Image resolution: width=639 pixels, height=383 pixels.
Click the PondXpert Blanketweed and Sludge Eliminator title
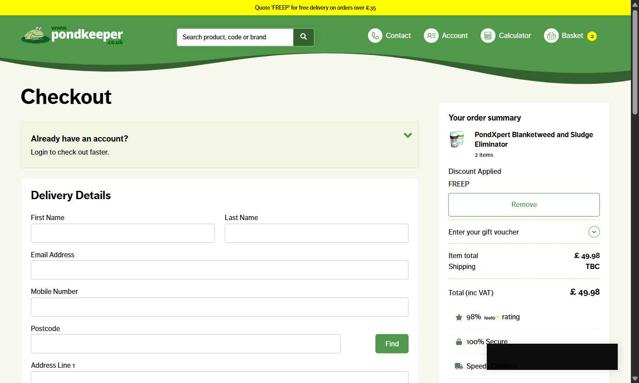tap(533, 139)
